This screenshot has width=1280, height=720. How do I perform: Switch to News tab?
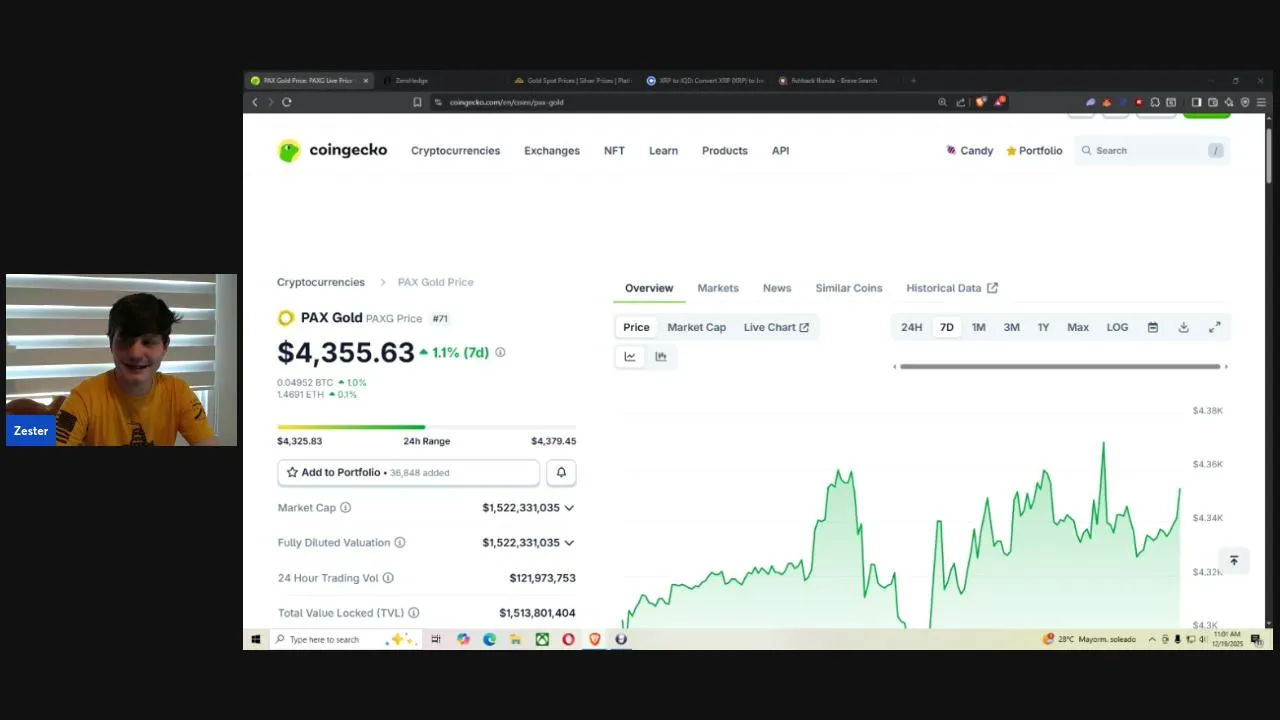click(777, 288)
